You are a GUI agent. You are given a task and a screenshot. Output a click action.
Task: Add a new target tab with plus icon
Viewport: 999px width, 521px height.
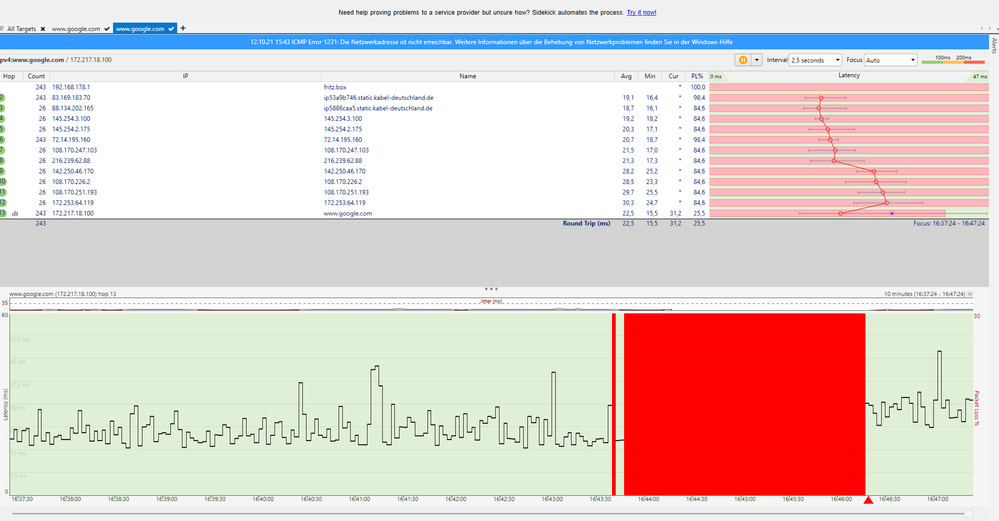182,28
